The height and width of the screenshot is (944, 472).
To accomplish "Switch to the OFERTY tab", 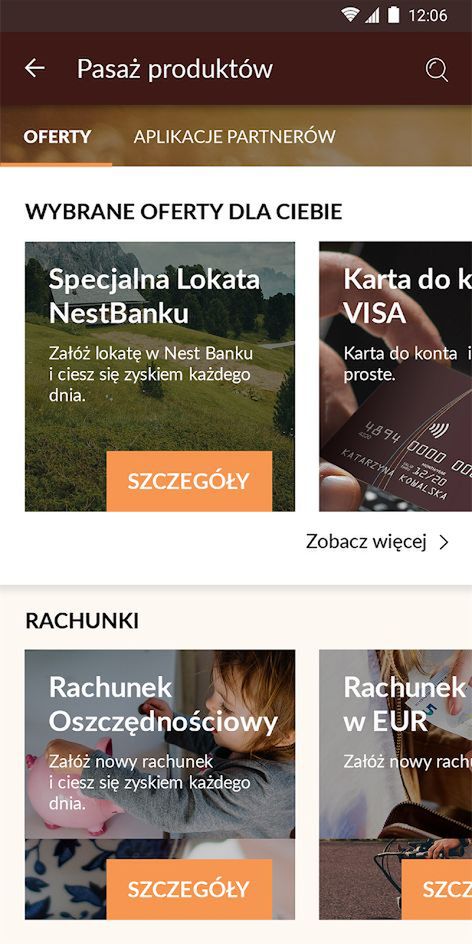I will (57, 137).
